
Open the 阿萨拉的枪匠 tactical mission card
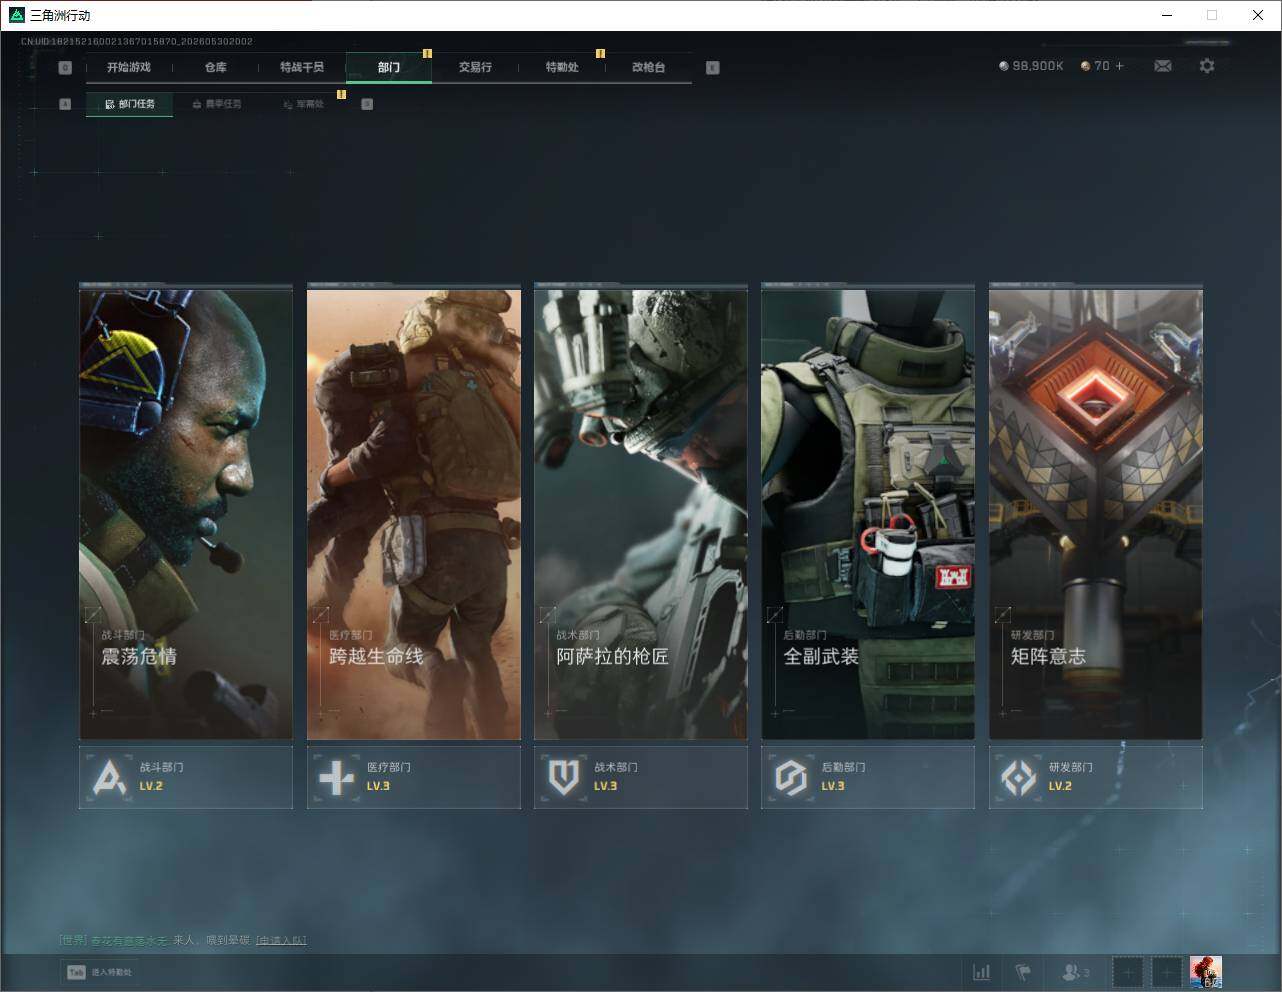(641, 514)
